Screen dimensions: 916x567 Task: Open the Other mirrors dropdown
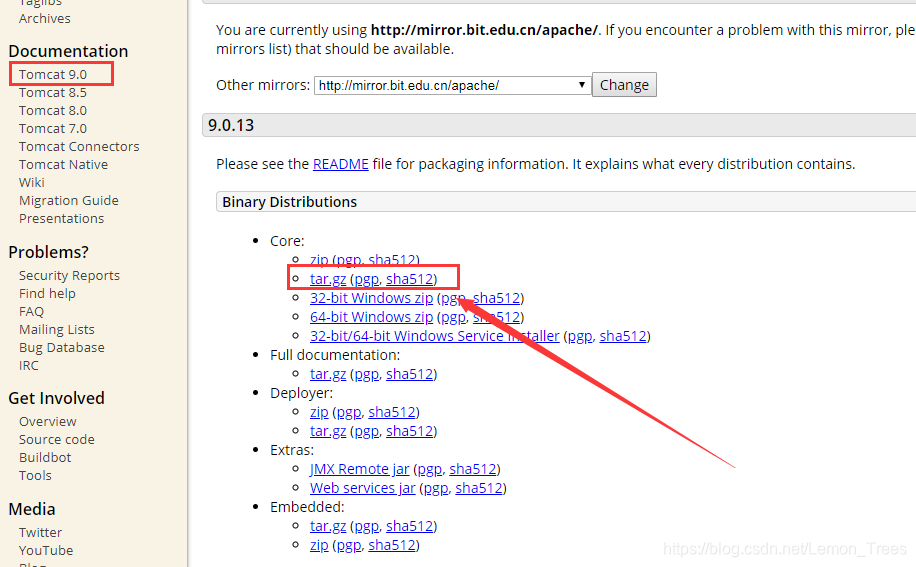tap(452, 85)
